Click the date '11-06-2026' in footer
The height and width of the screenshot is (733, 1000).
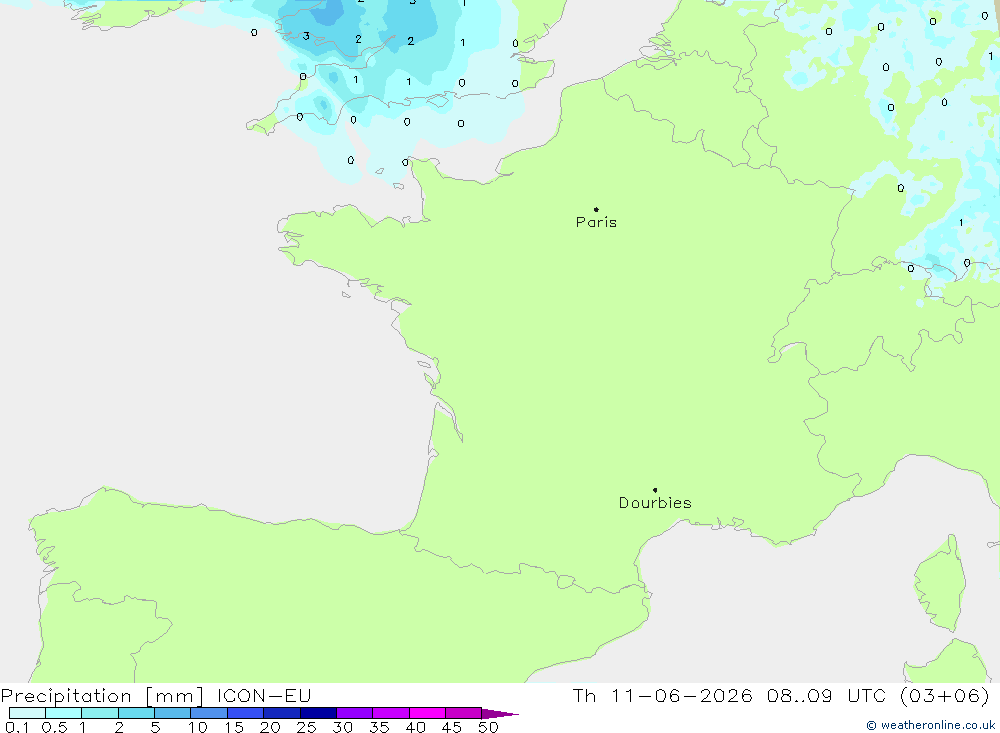(x=682, y=696)
